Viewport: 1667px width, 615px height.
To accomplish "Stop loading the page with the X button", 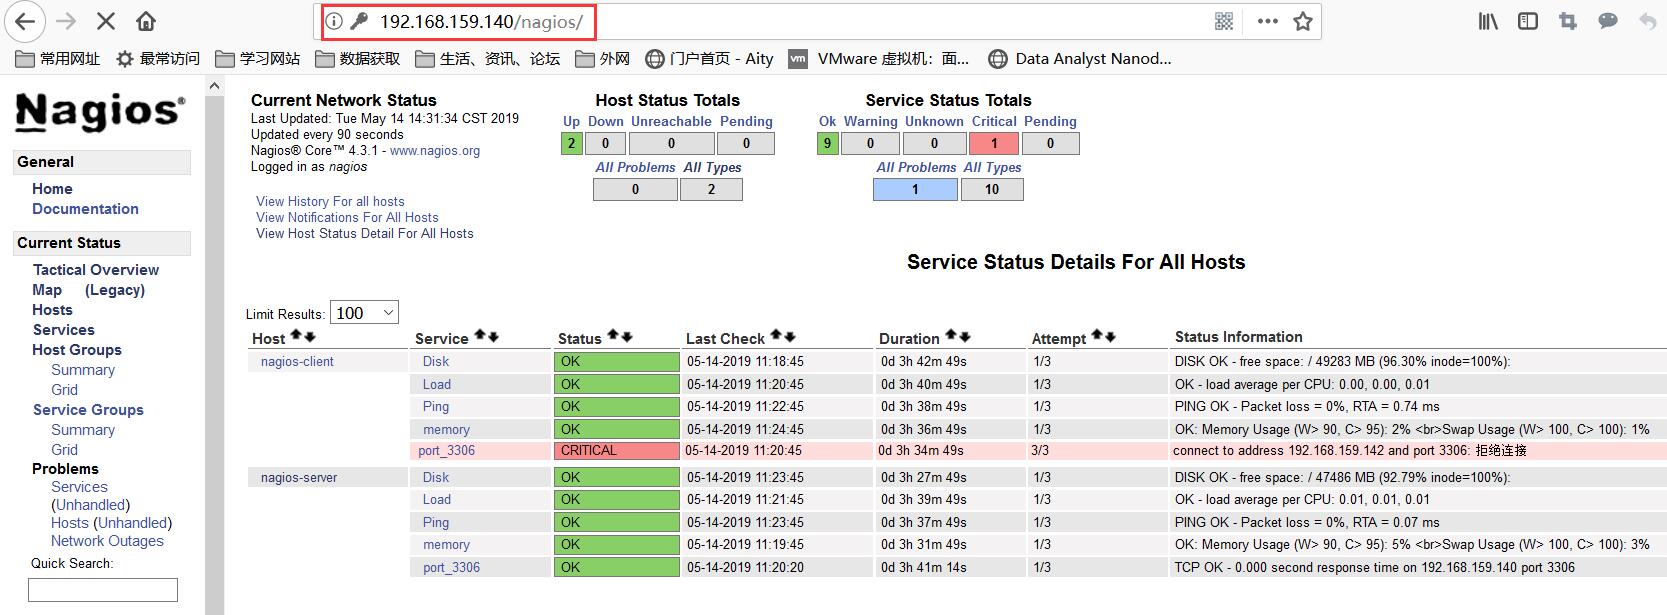I will (x=106, y=21).
